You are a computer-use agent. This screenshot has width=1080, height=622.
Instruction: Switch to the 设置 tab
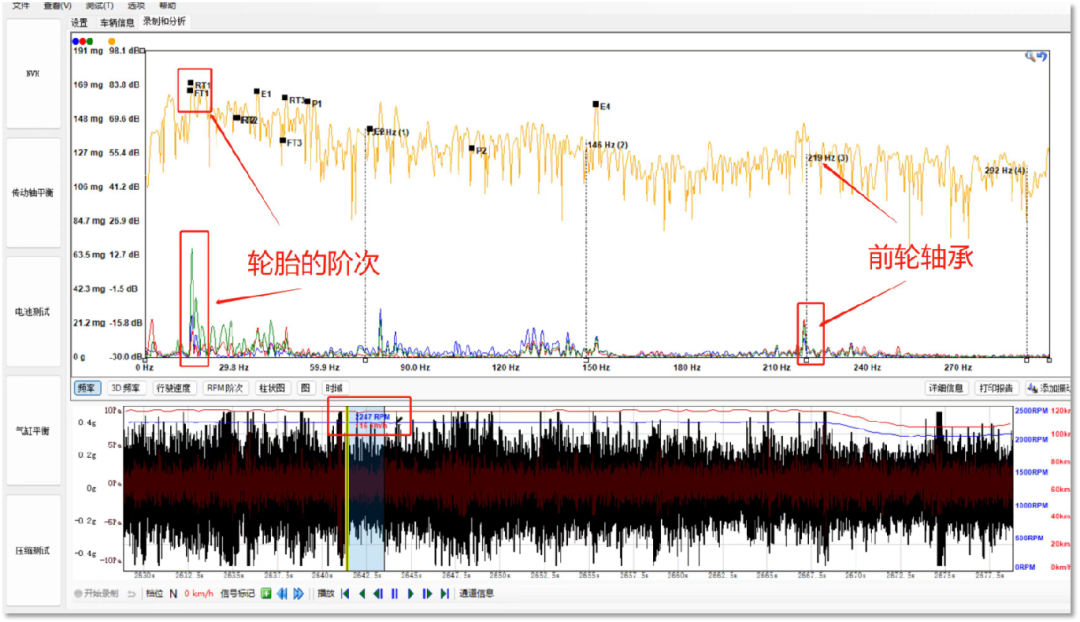pos(79,23)
